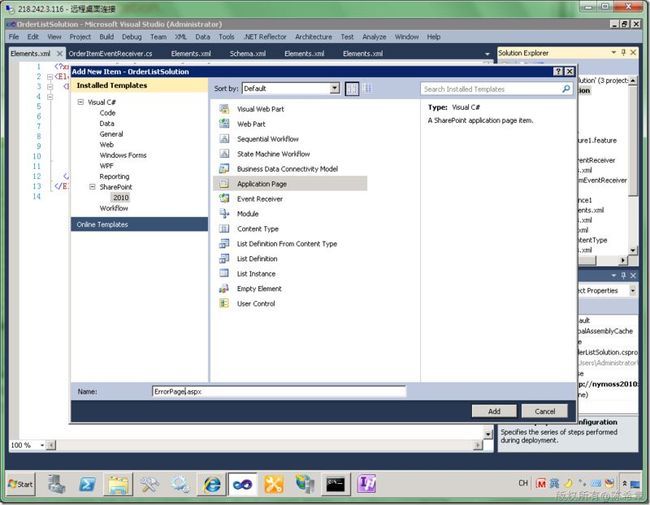Select Business Data Connectivity Model icon
The width and height of the screenshot is (650, 505).
click(224, 168)
